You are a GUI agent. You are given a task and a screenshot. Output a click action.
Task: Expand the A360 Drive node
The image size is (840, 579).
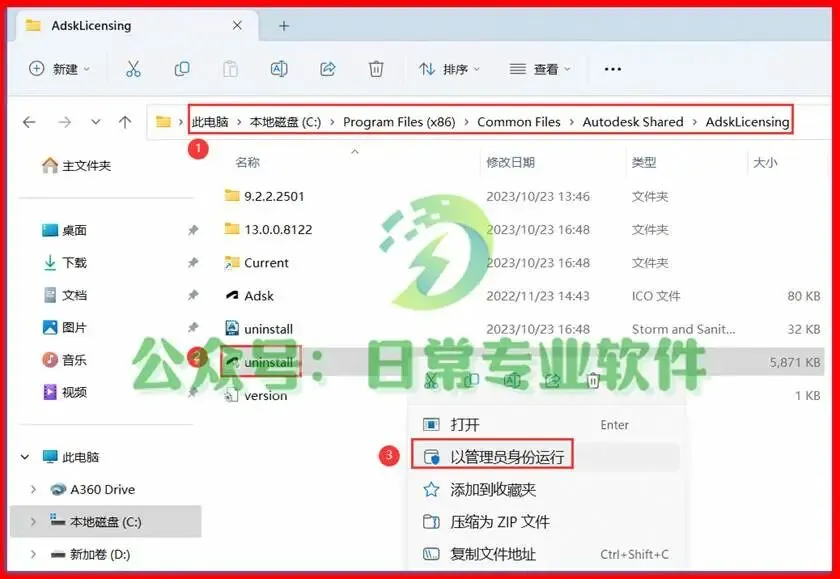[x=33, y=489]
